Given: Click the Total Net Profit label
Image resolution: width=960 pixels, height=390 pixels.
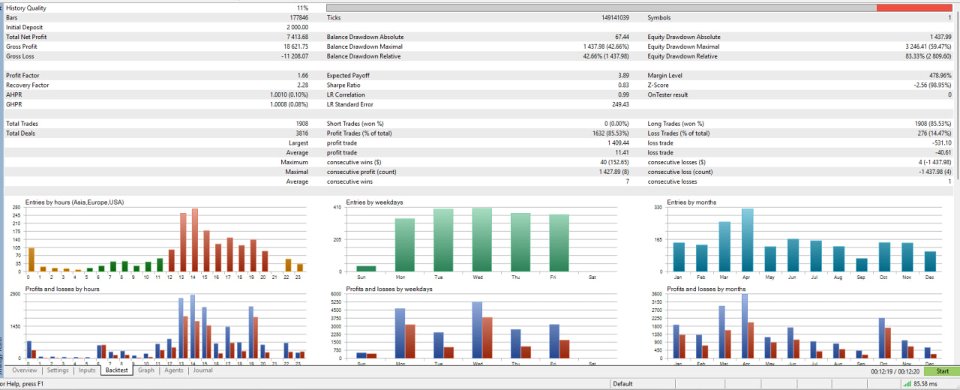Looking at the screenshot, I should click(x=26, y=37).
